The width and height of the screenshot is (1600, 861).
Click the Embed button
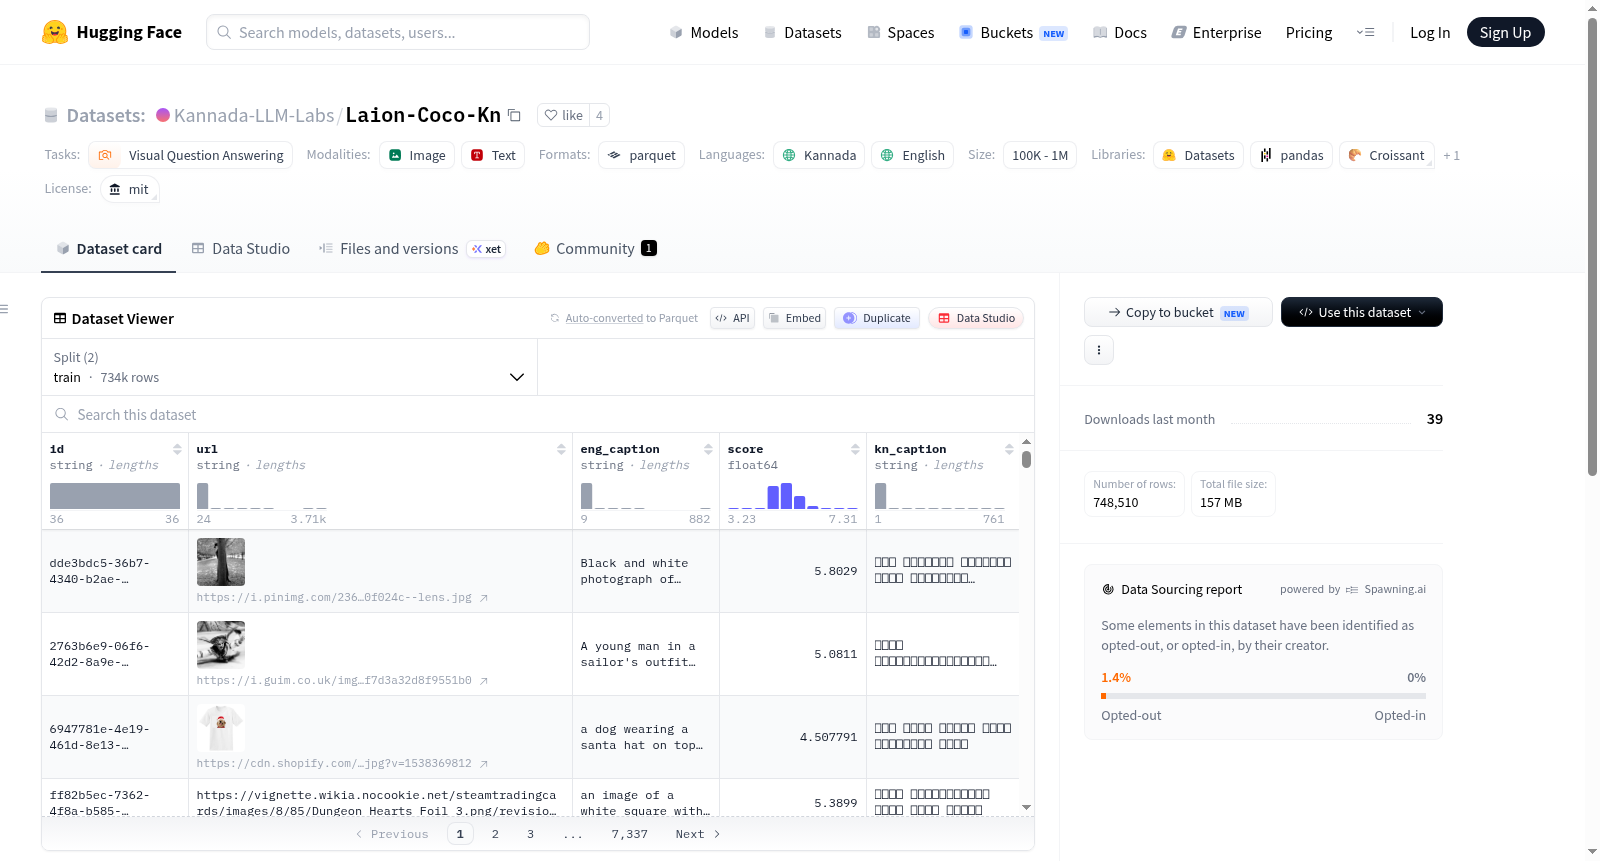point(794,318)
